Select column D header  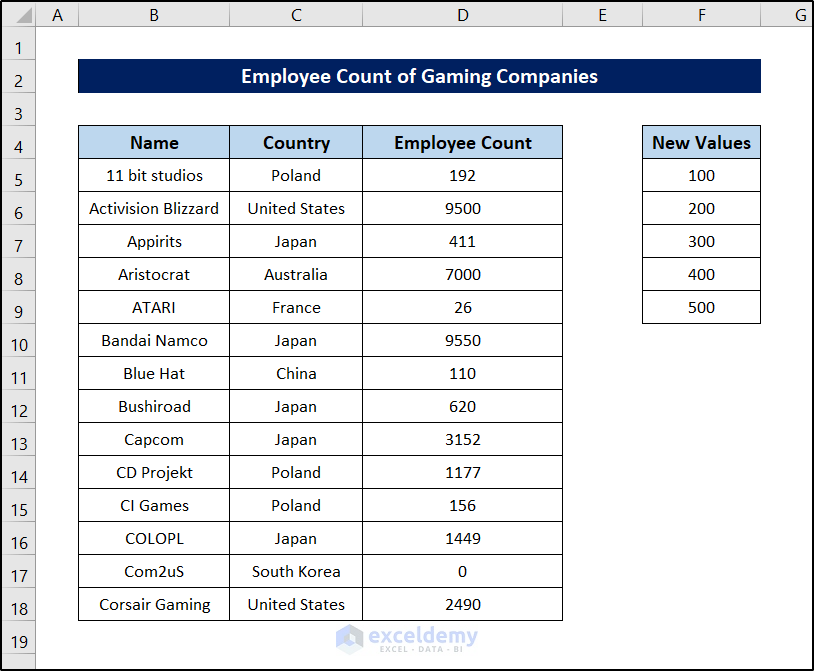click(x=463, y=15)
